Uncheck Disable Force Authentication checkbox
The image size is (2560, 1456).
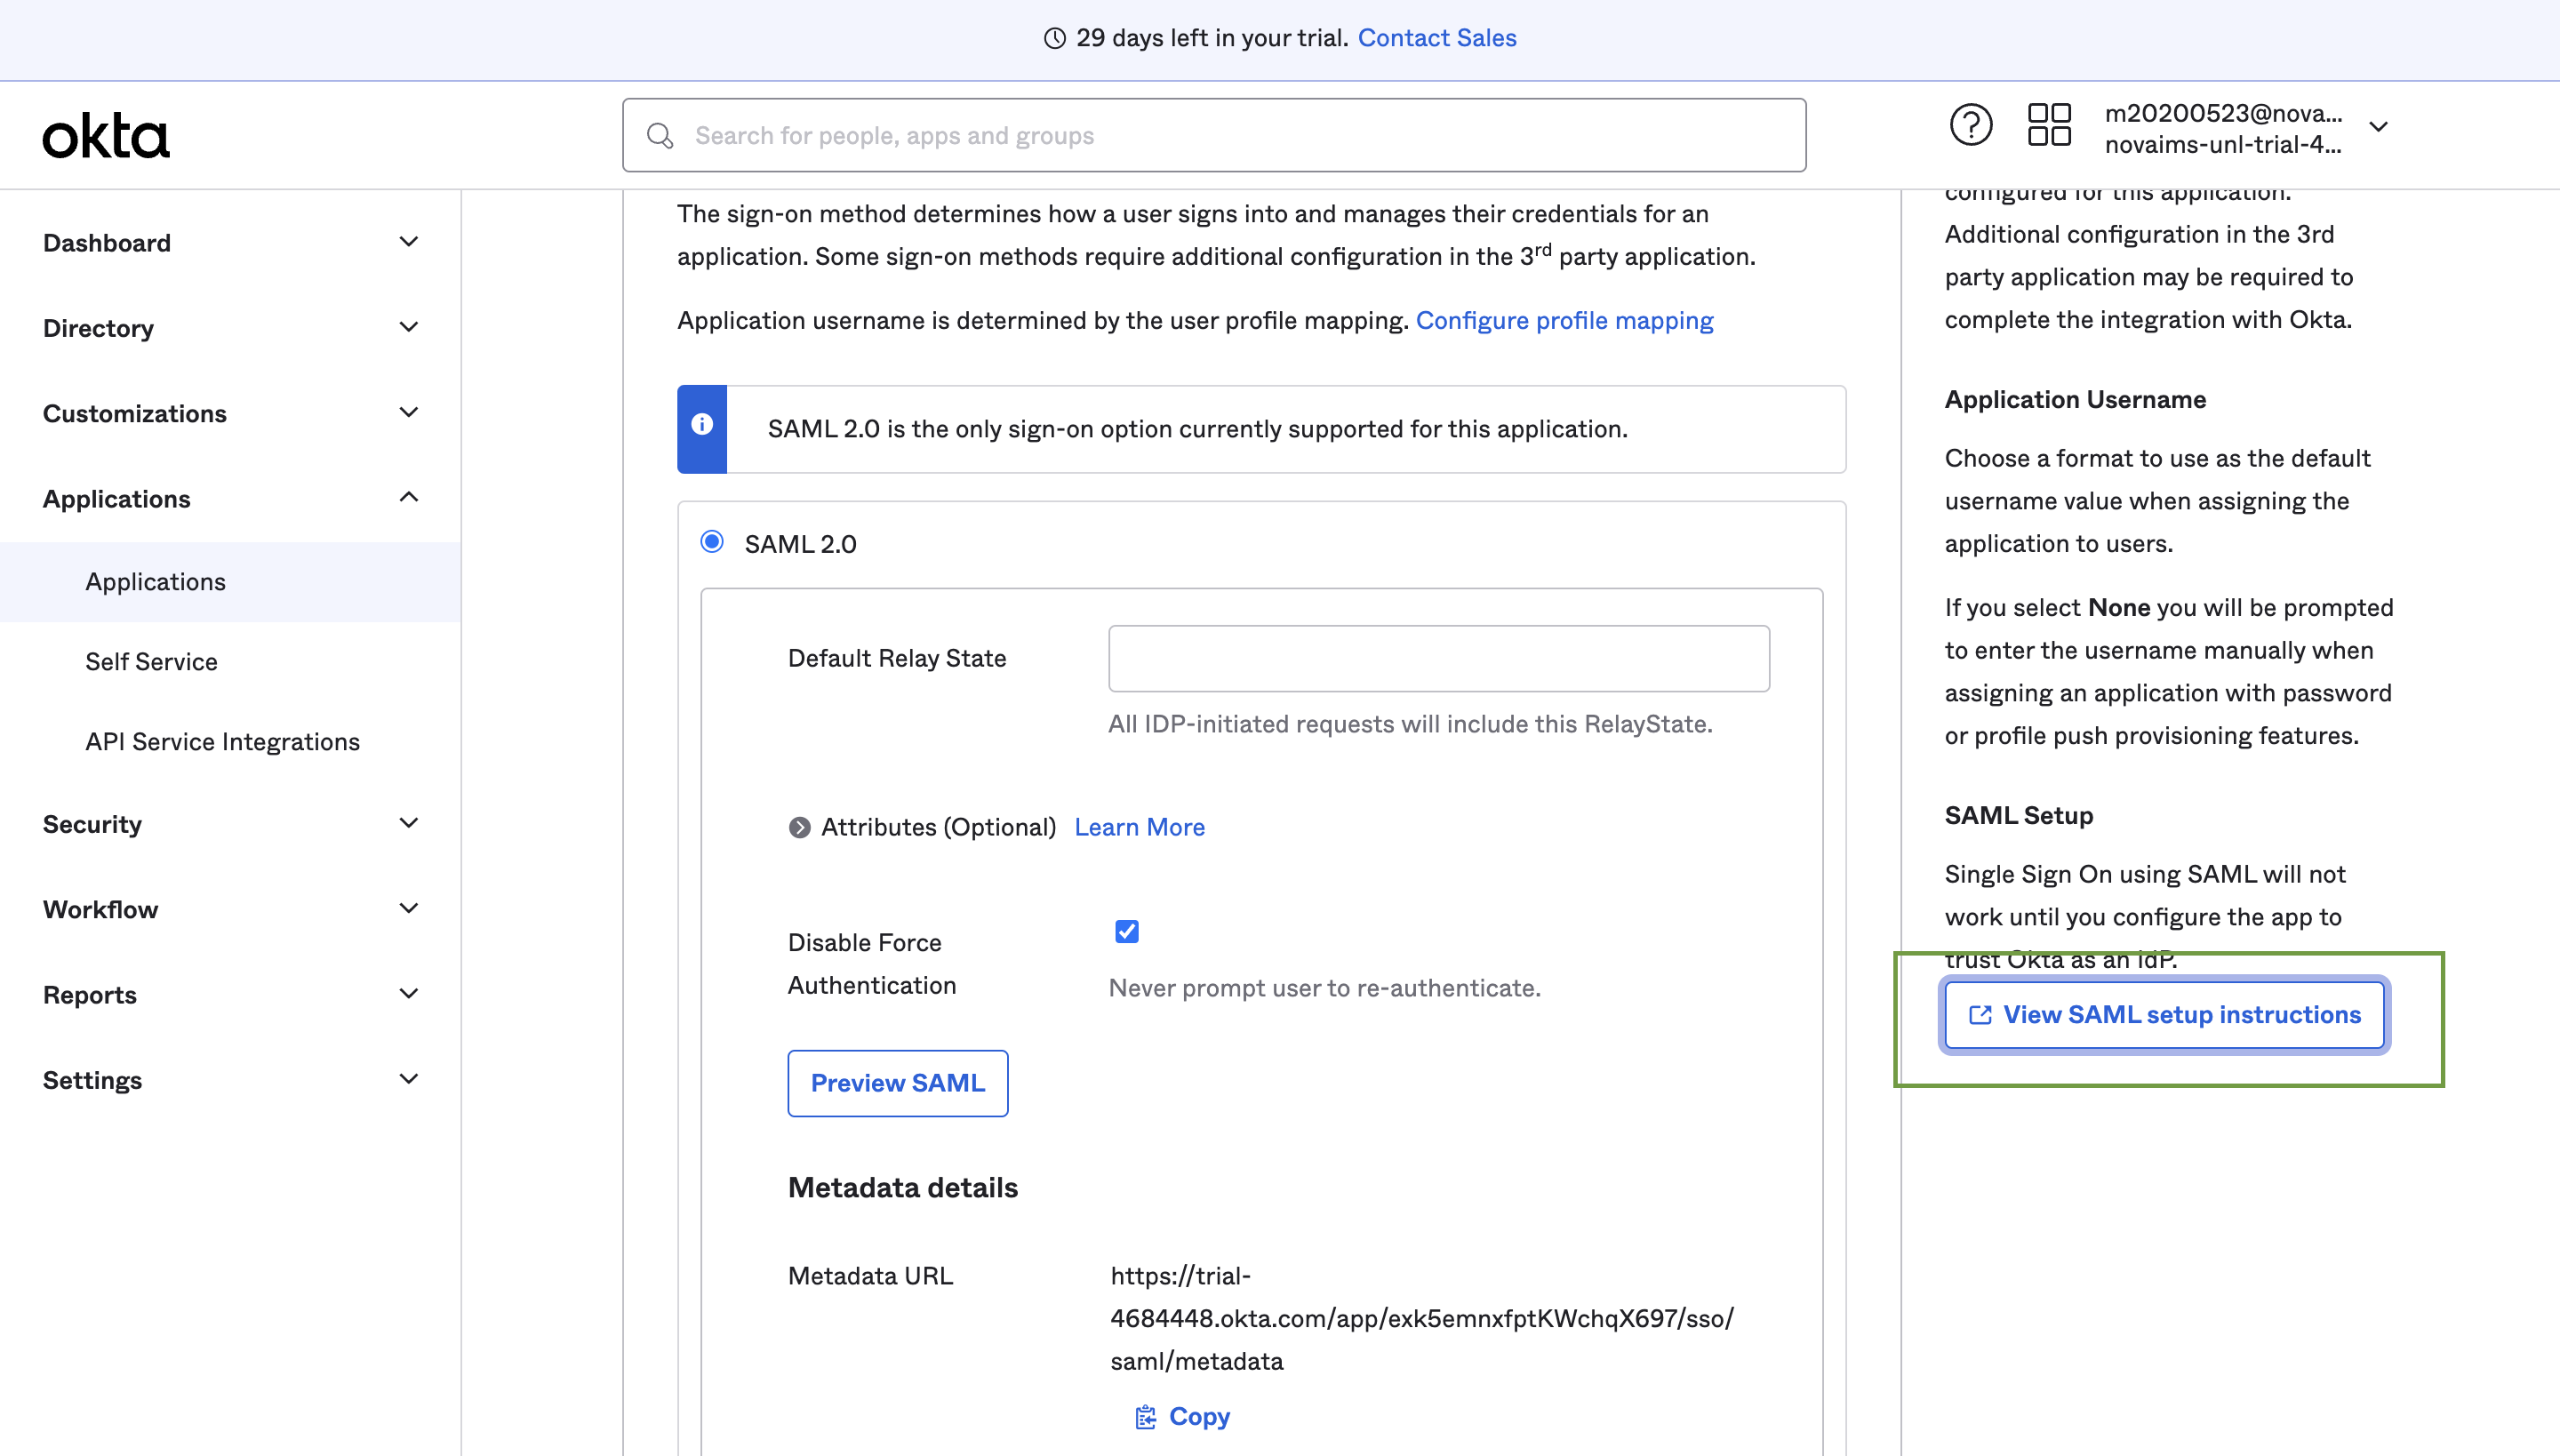tap(1127, 931)
